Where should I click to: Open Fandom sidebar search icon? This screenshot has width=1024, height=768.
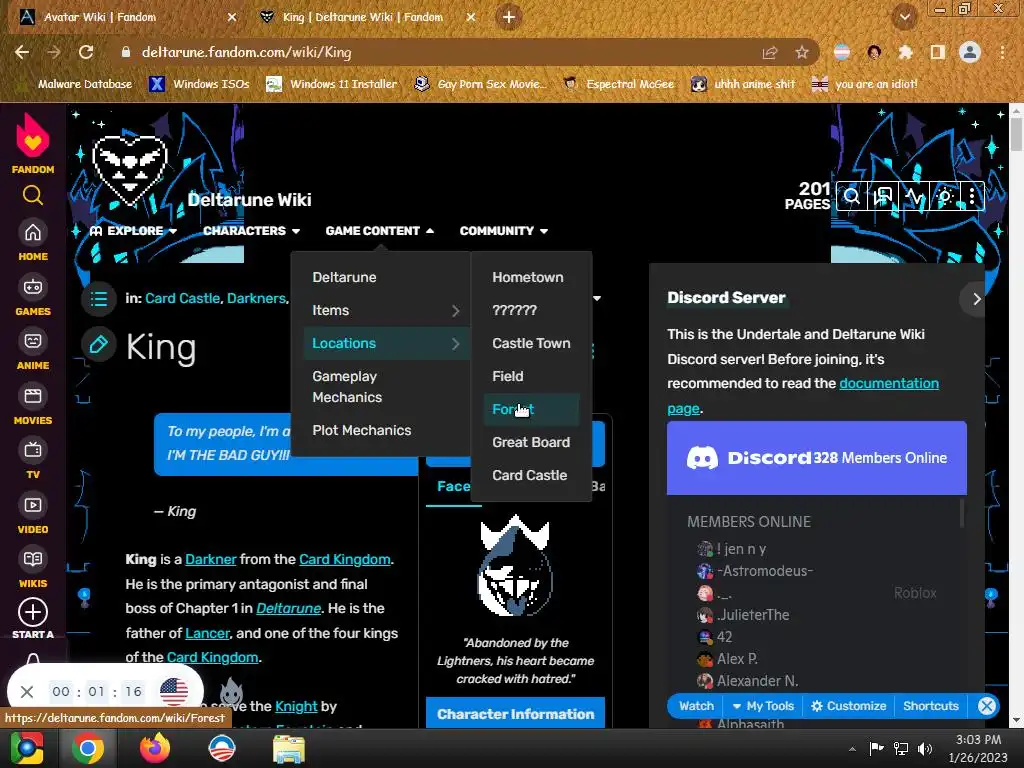[33, 195]
